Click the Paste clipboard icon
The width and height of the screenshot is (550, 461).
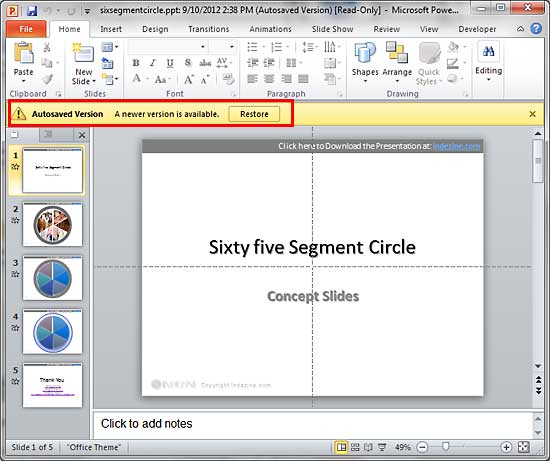click(24, 53)
